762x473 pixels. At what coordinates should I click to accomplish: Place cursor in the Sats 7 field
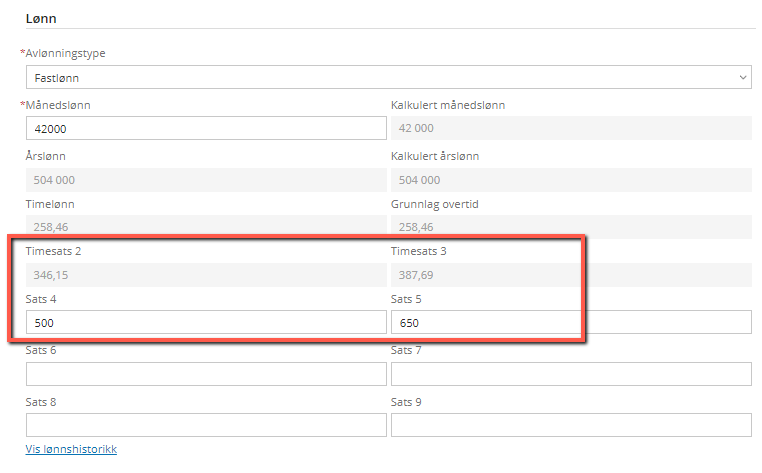tap(570, 374)
